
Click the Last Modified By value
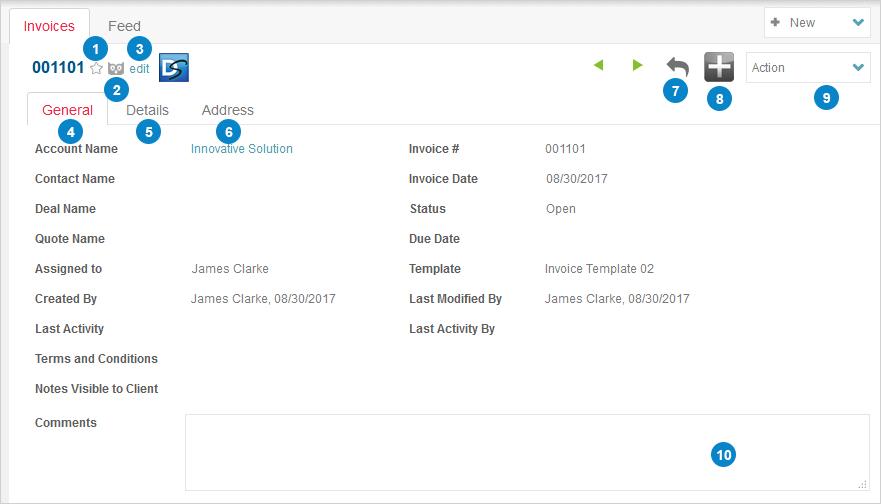617,299
